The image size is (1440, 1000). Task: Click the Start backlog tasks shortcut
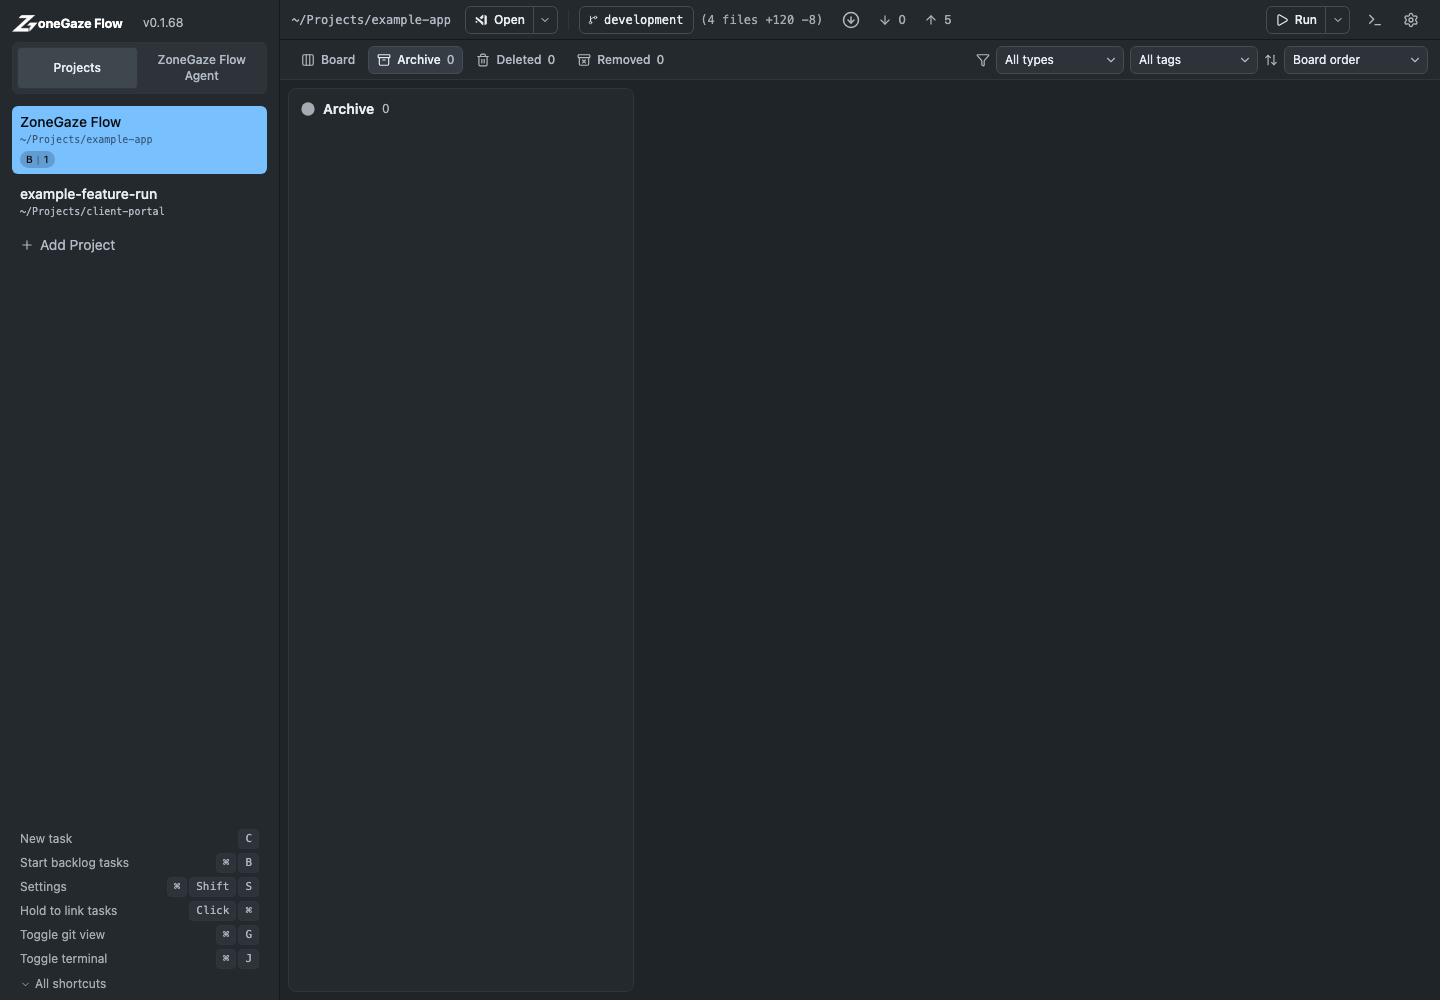[139, 863]
